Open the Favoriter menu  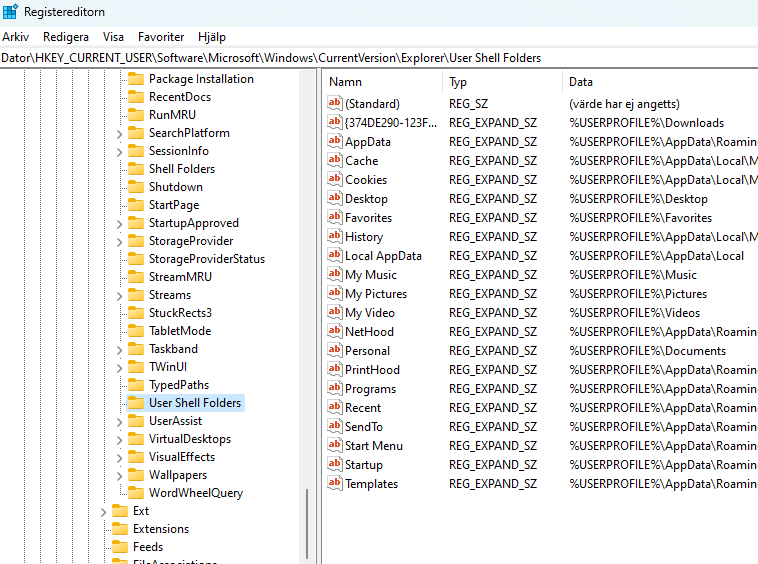[x=161, y=37]
